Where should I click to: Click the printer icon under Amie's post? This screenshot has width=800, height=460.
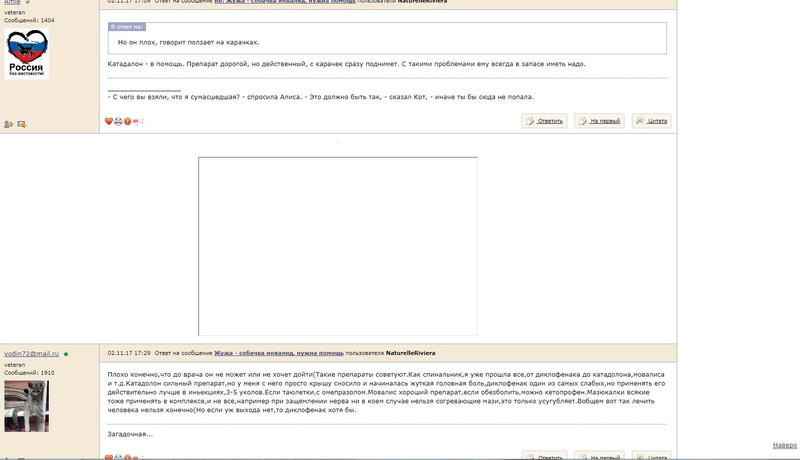click(x=118, y=121)
